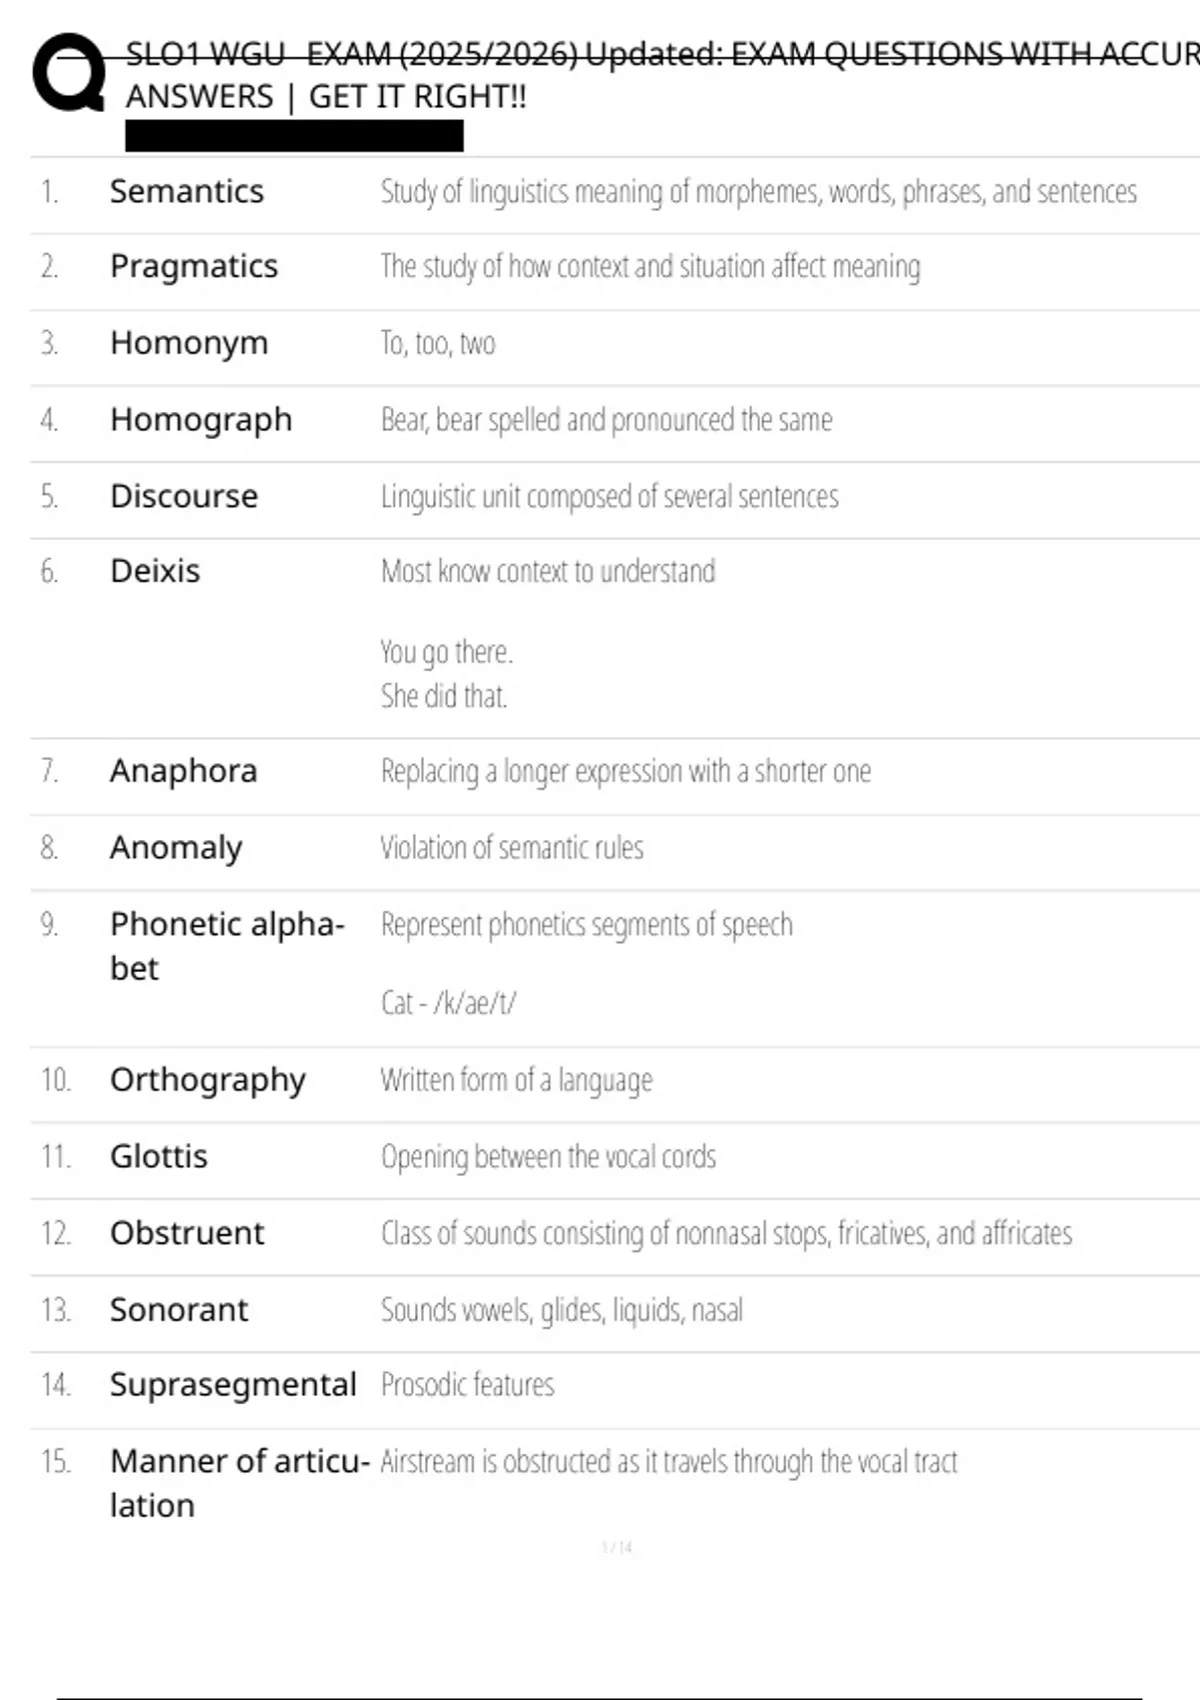1200x1700 pixels.
Task: Click the 'Cat - /k/ae/t/' example
Action: [x=448, y=1003]
